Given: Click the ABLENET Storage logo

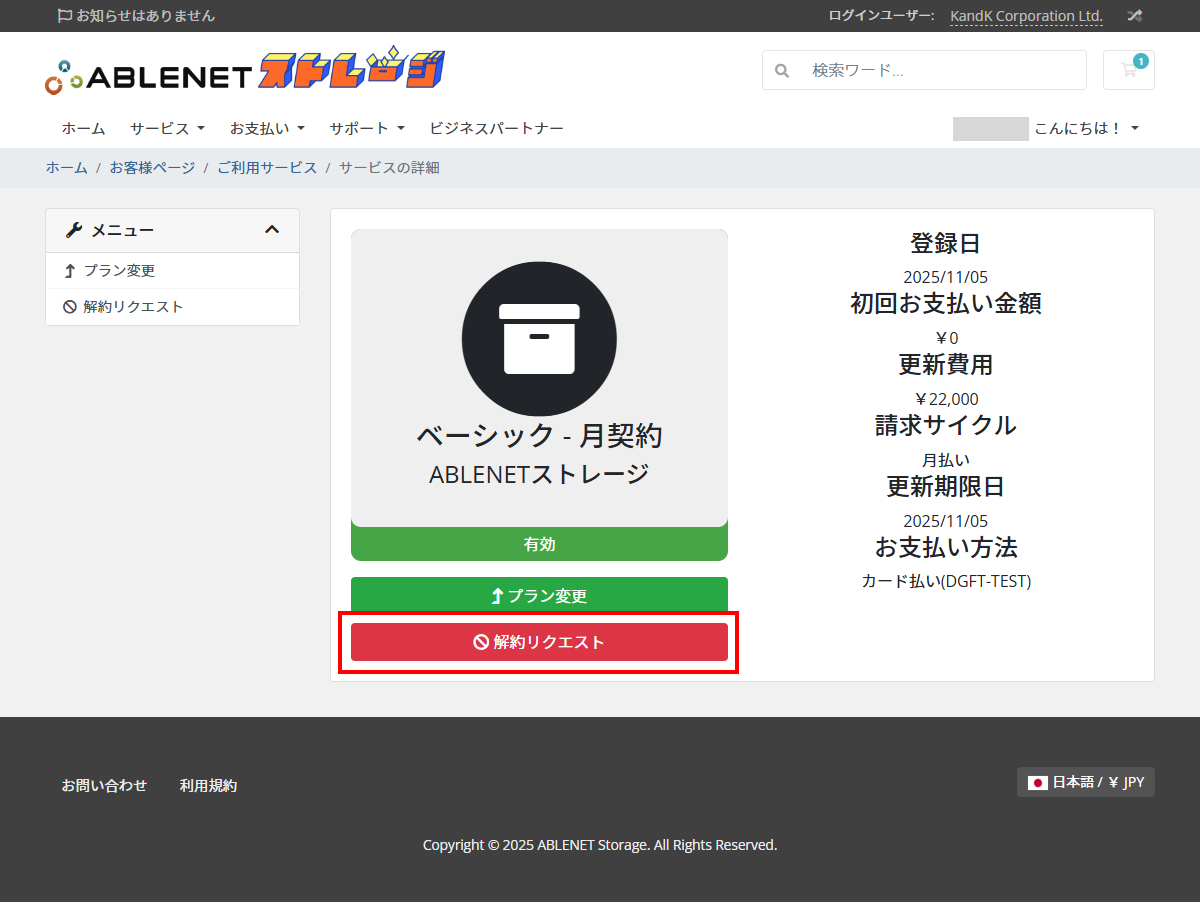Looking at the screenshot, I should pyautogui.click(x=245, y=72).
